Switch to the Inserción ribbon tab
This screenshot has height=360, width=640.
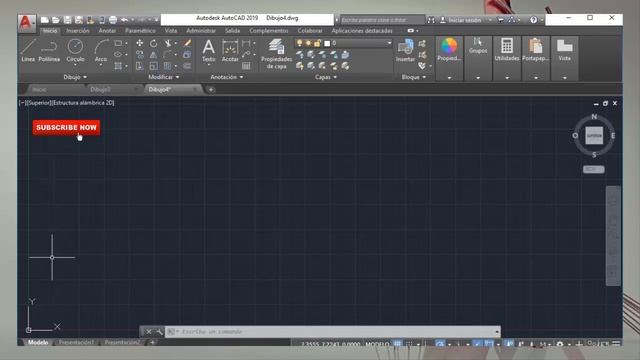tap(78, 31)
